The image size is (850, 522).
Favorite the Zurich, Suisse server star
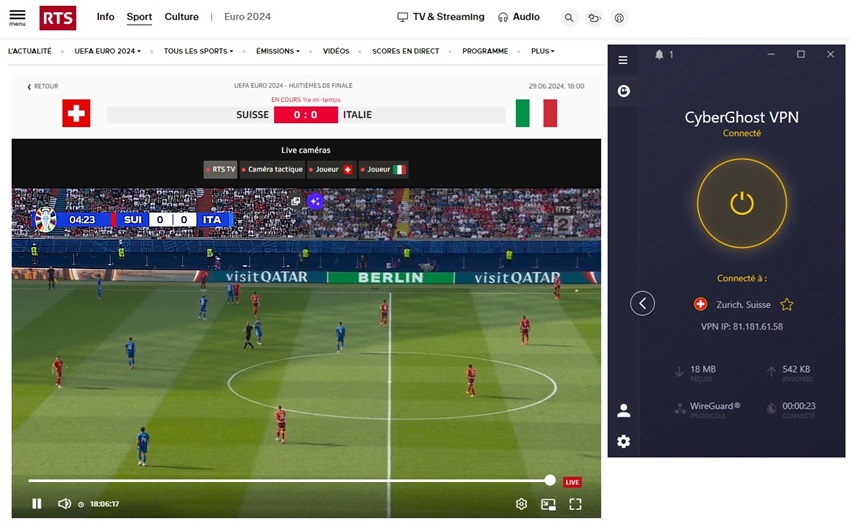coord(787,305)
